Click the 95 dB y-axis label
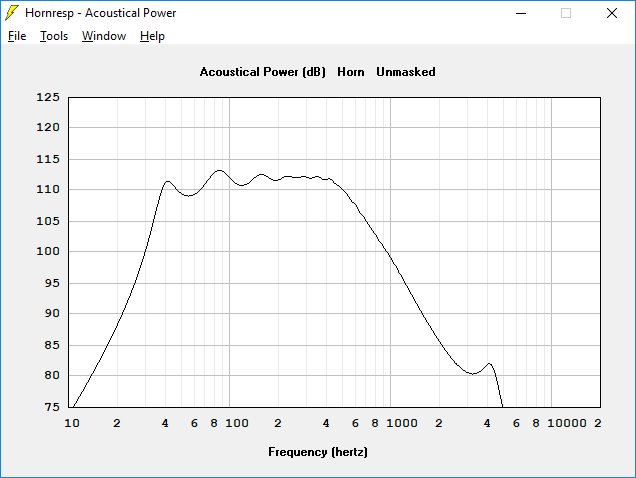This screenshot has height=478, width=636. pos(52,283)
